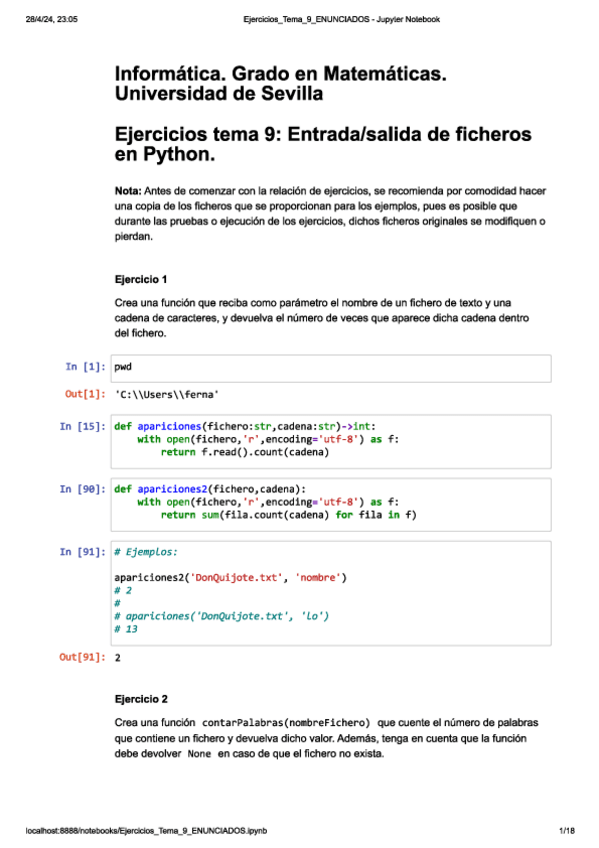
Task: Click the footer URL 'localhost:8888/notebooks/Ejercicios_Tema_9_ENUNCIADOS.ipynb'
Action: pos(146,831)
